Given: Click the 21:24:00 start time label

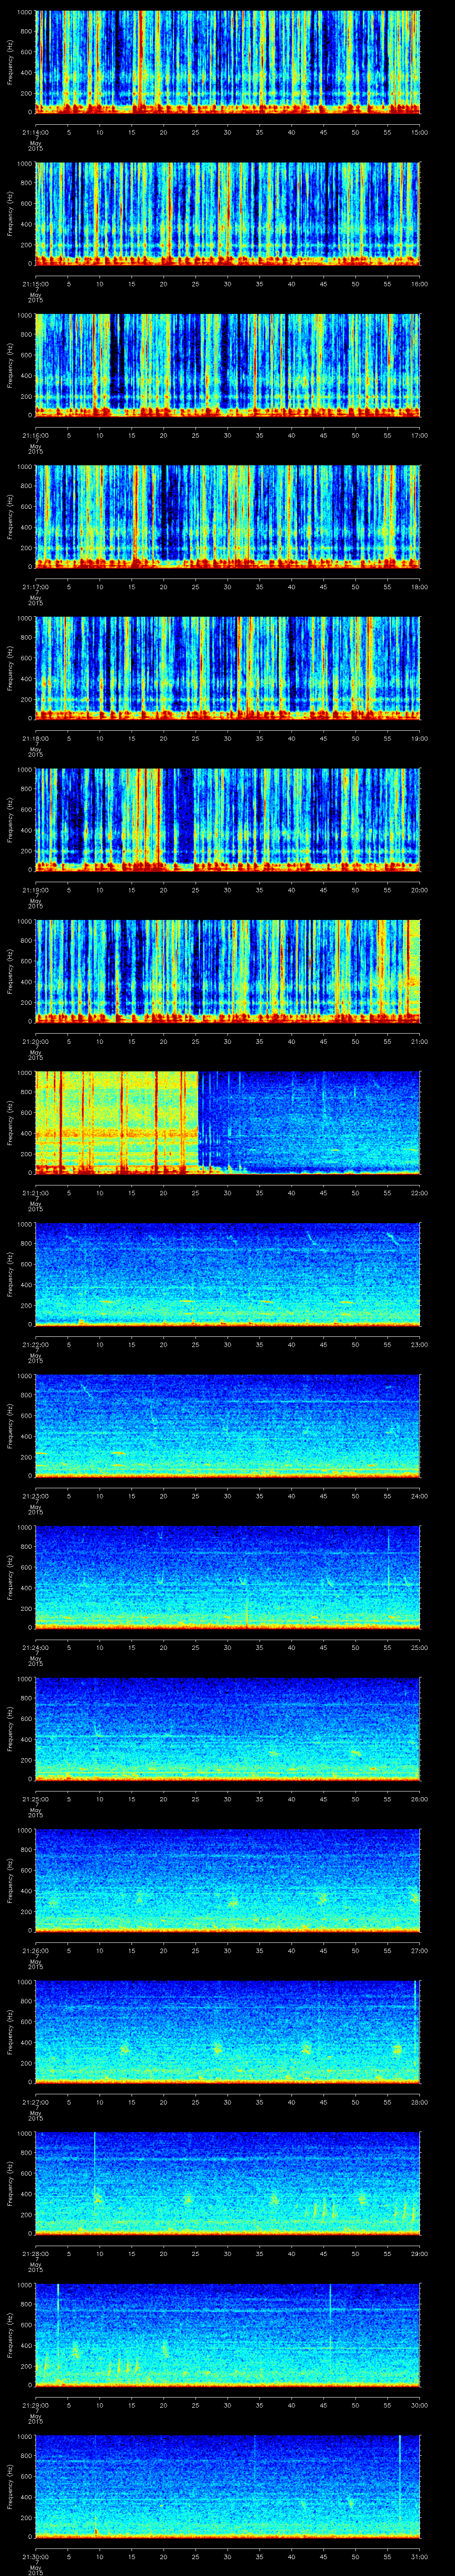Looking at the screenshot, I should (35, 1647).
